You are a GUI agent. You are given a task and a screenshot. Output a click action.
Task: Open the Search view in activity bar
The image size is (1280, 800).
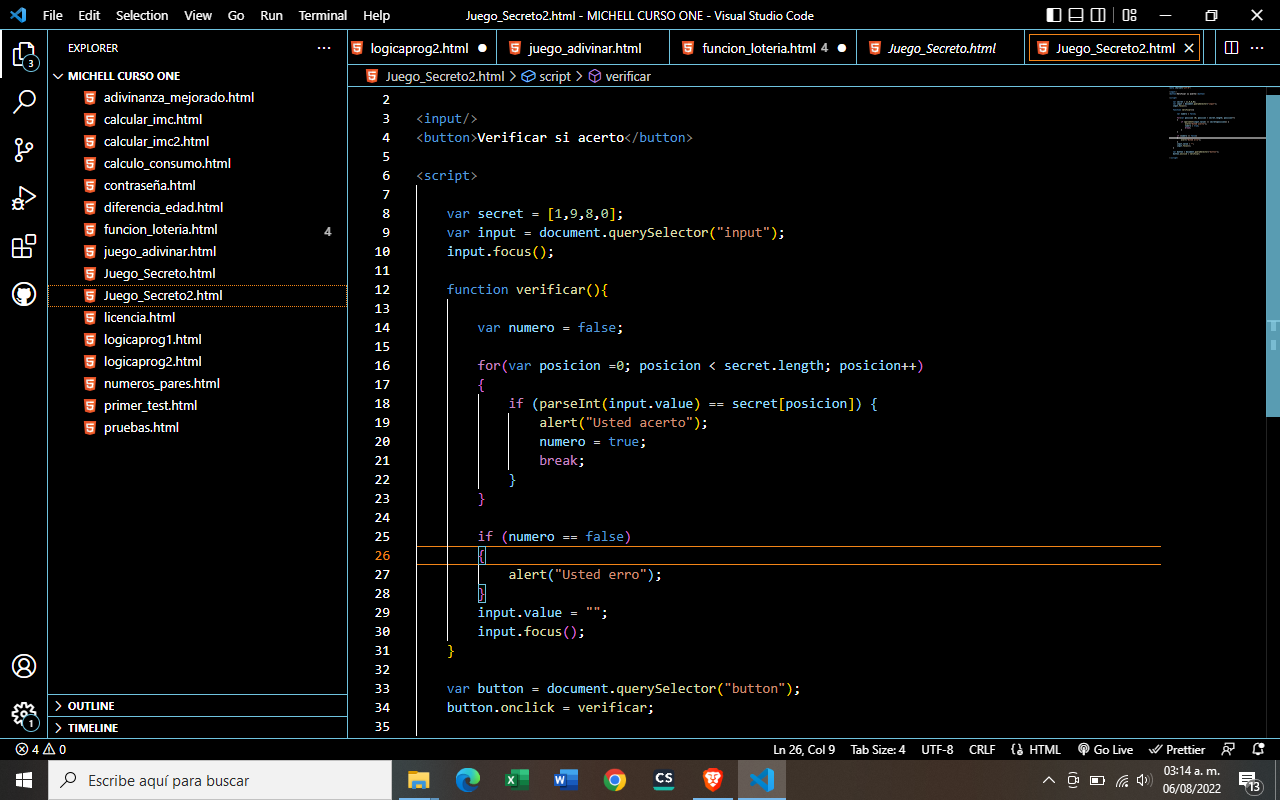coord(24,102)
